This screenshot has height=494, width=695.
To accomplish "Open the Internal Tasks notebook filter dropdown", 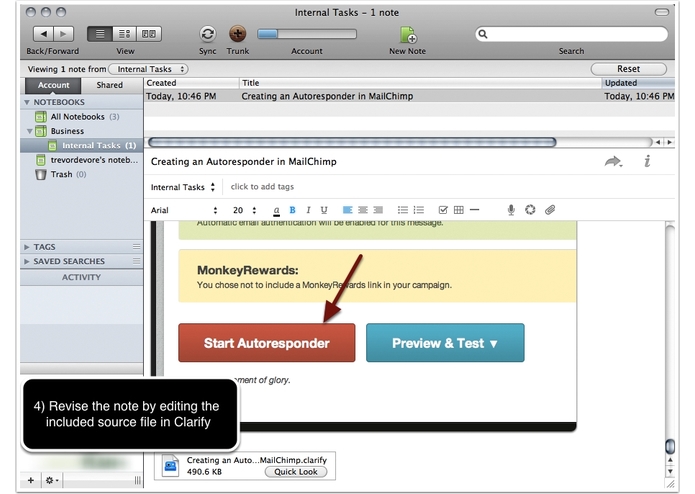I will tap(149, 69).
